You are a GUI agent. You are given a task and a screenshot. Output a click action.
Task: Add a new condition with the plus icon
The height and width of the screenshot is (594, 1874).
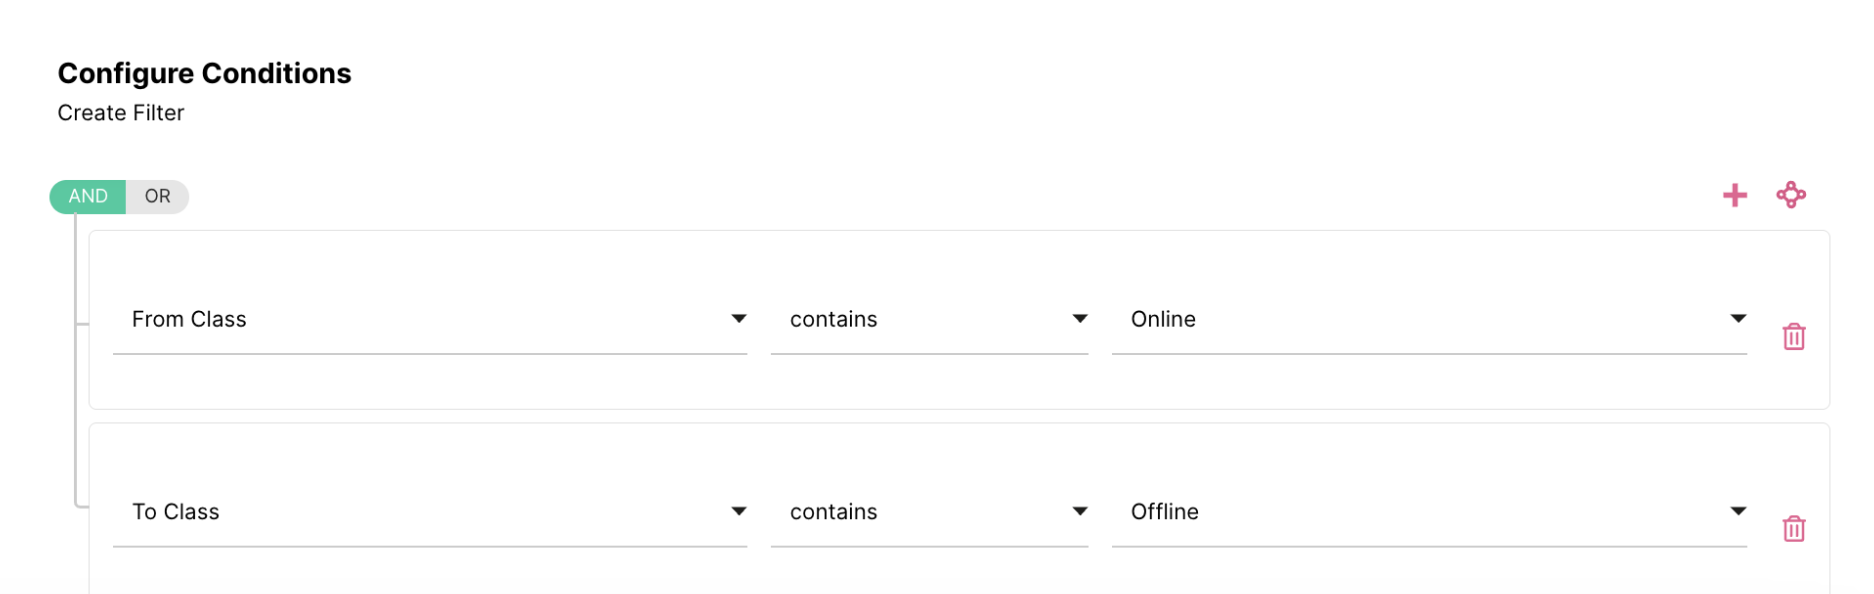click(x=1734, y=195)
